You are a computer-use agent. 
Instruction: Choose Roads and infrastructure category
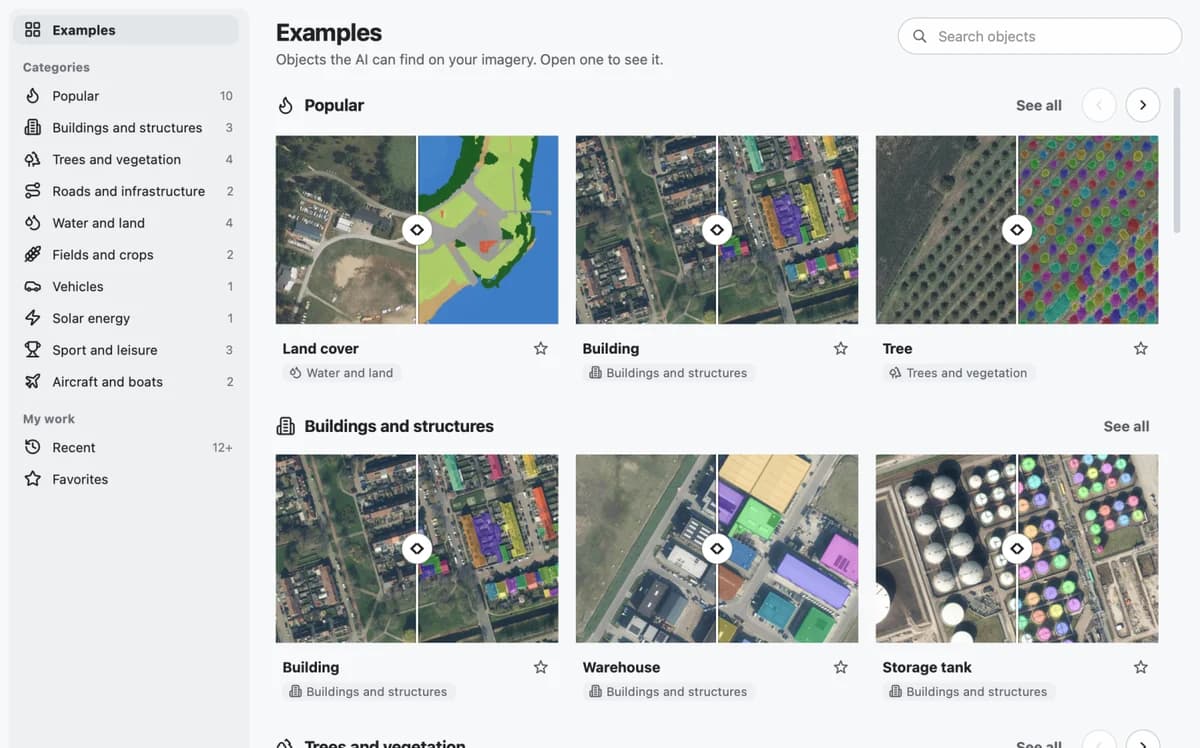point(125,191)
